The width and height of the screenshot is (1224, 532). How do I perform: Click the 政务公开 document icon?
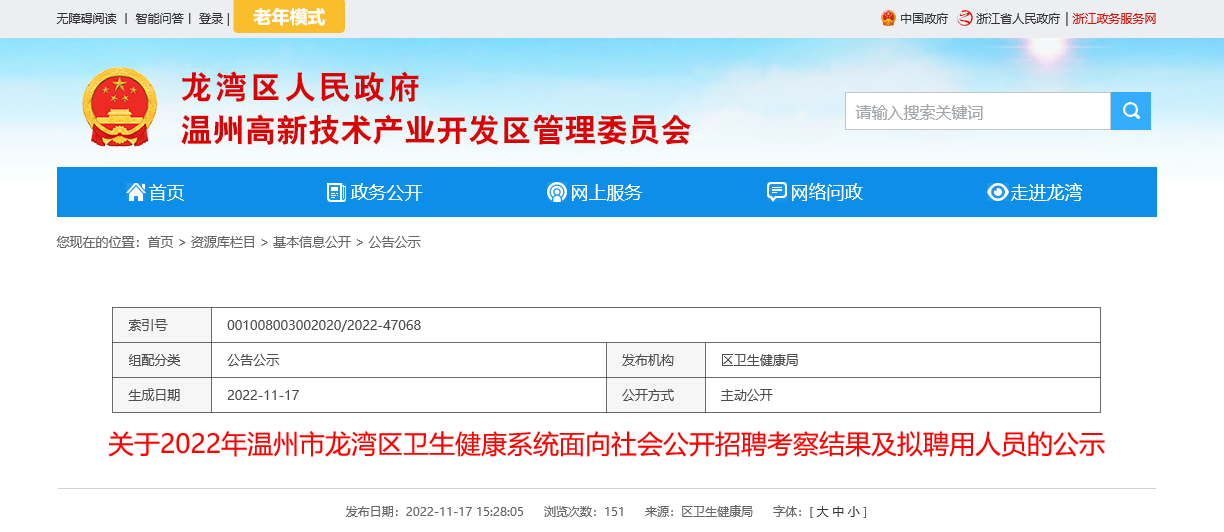(336, 192)
